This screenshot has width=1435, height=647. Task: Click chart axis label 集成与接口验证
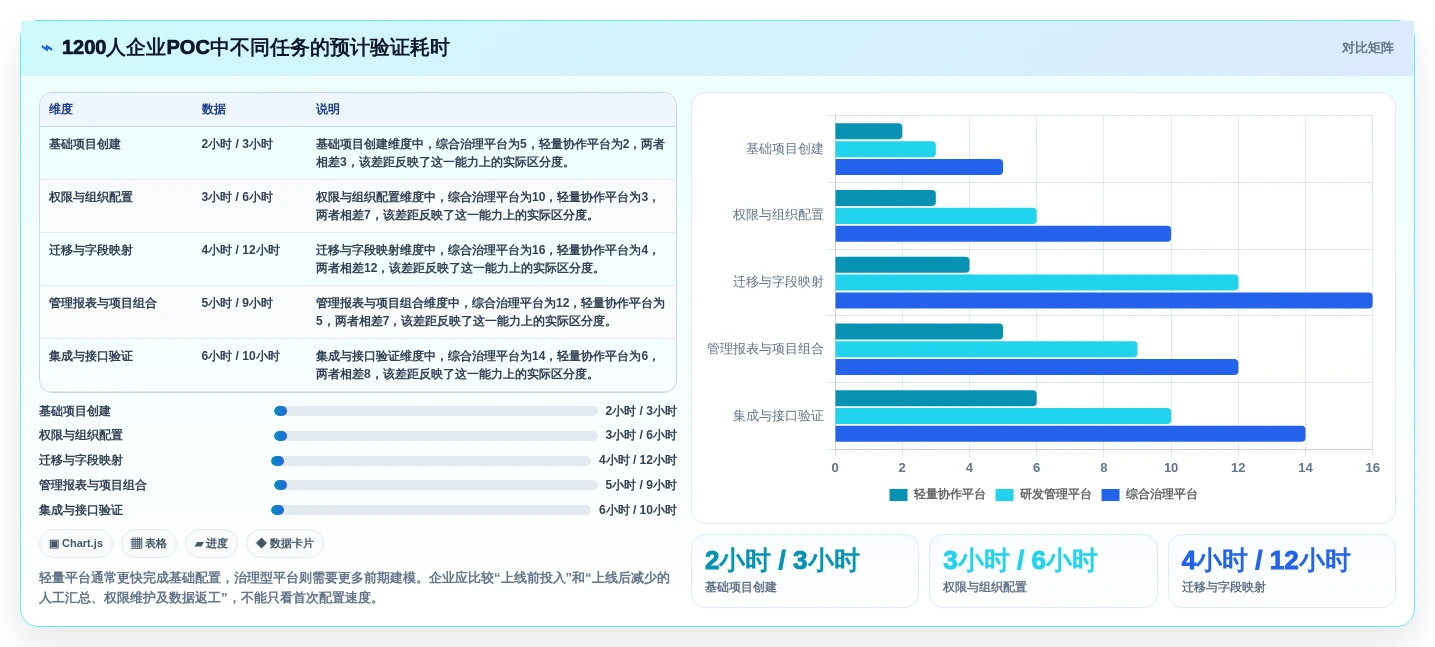click(778, 416)
